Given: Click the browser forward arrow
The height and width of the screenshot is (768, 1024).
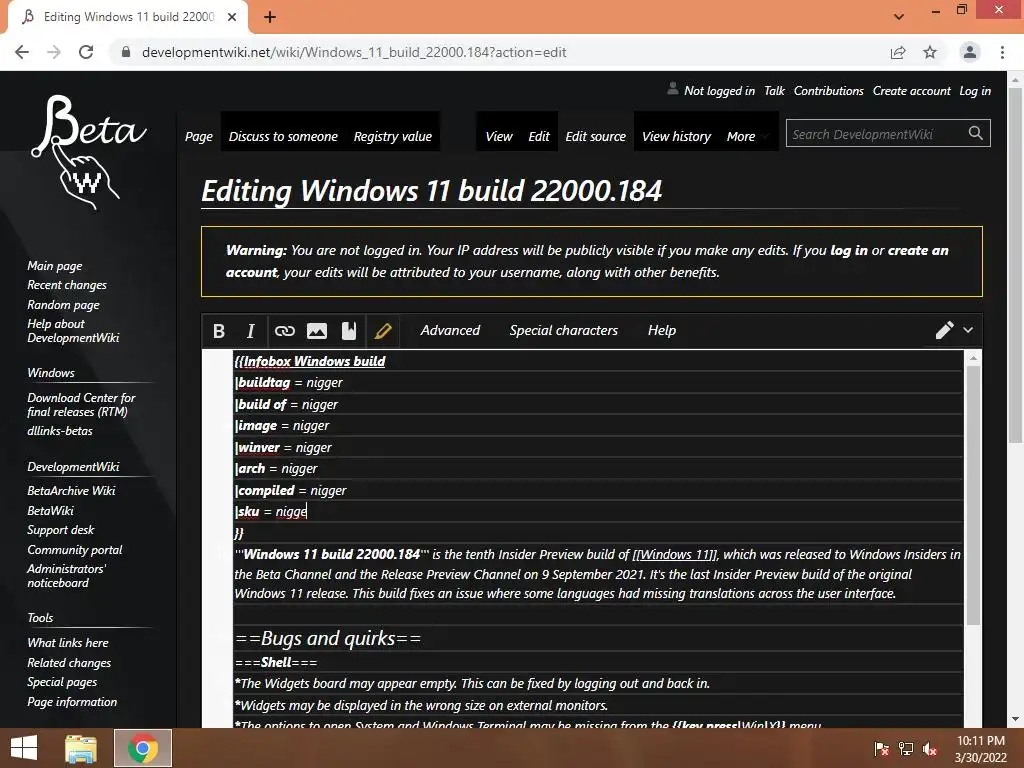Looking at the screenshot, I should [54, 52].
